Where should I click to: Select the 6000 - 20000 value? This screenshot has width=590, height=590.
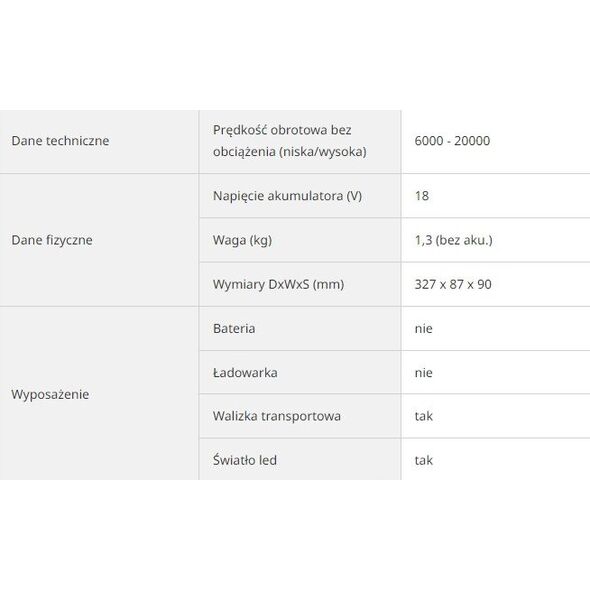[452, 141]
